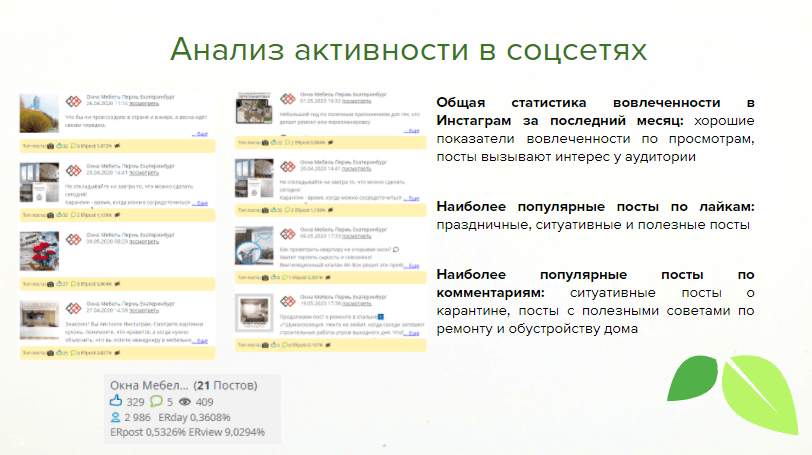812x455 pixels.
Task: Expand "Еще" link in the 06.05.2020 post
Action: coord(412,266)
